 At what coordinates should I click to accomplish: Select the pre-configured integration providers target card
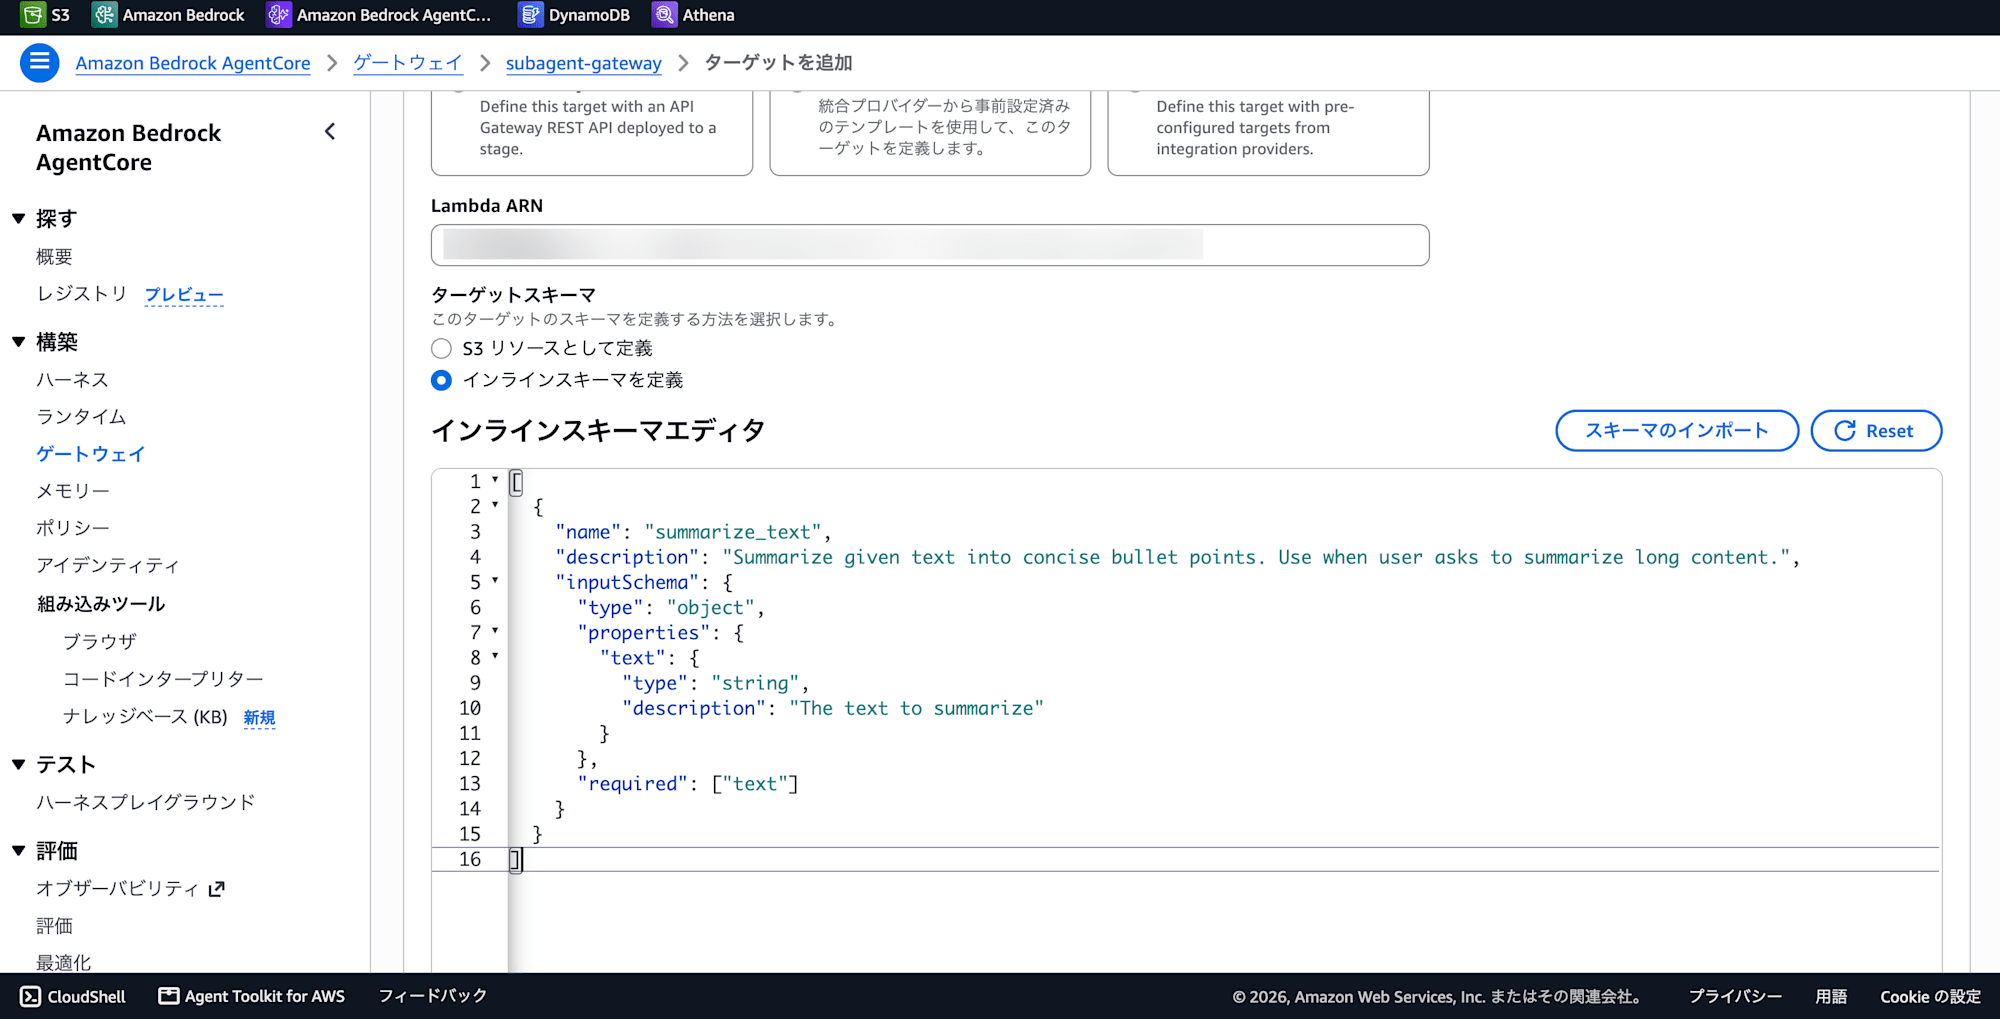tap(1268, 133)
